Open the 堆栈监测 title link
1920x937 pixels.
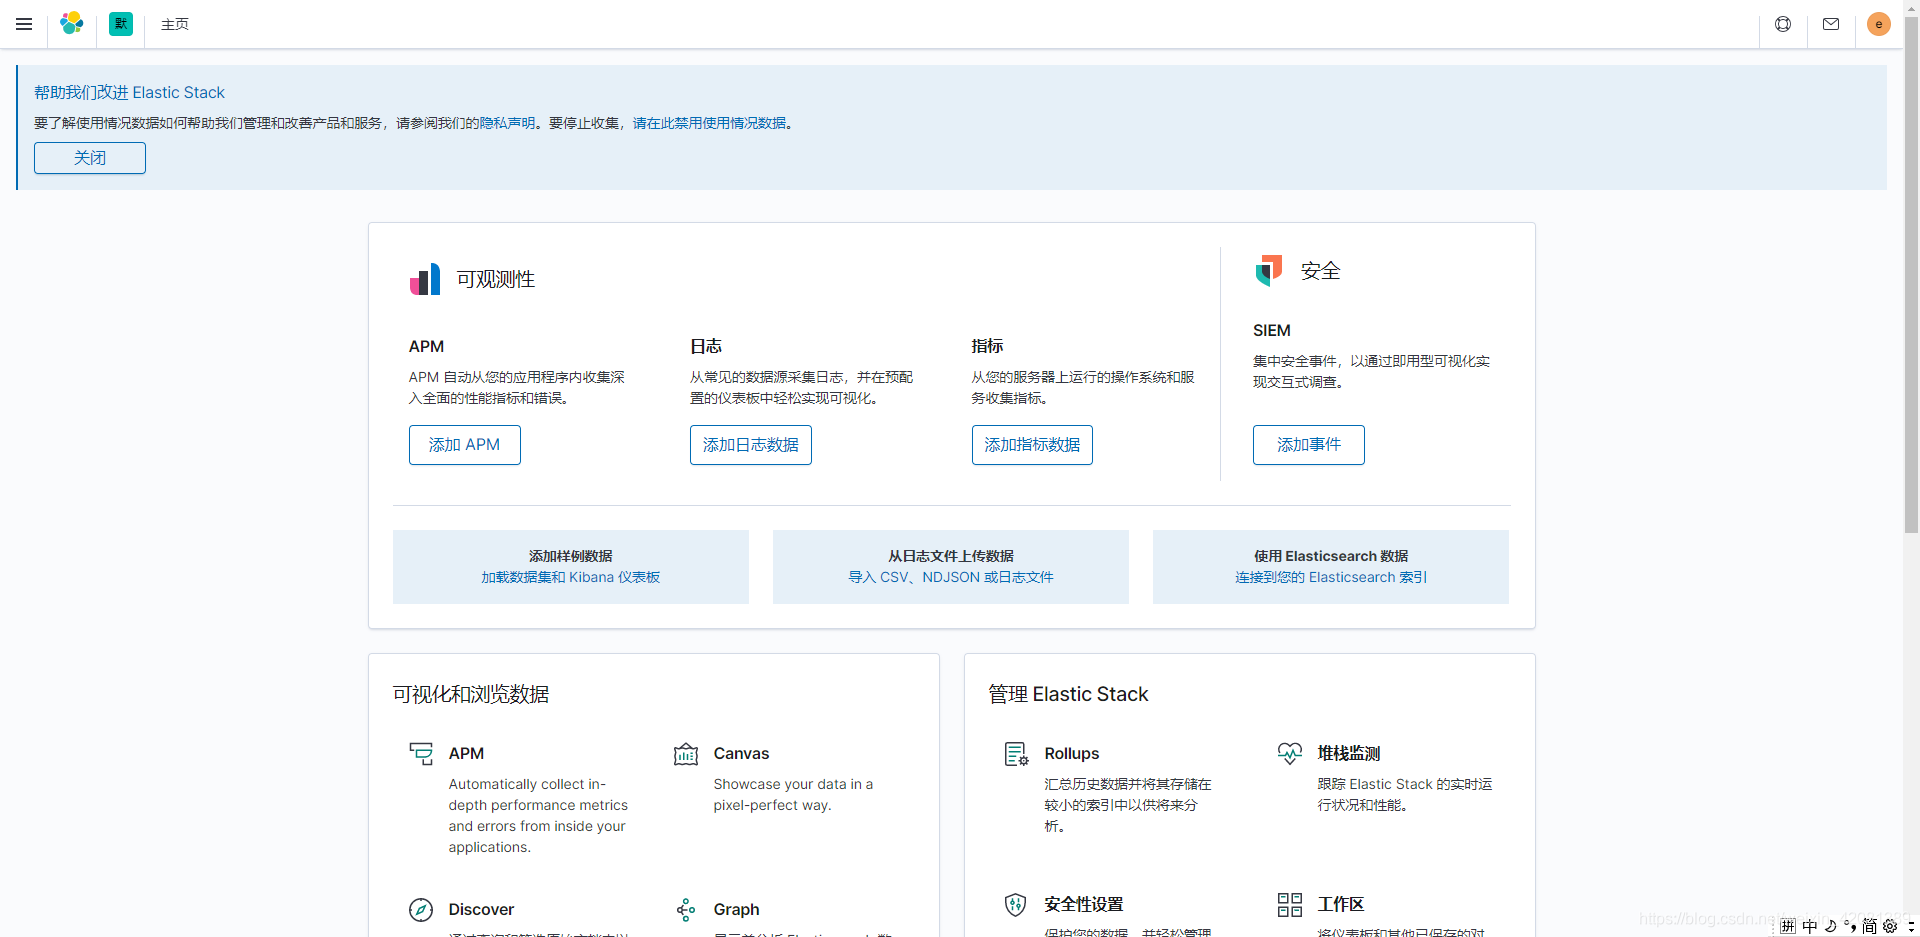[1349, 754]
